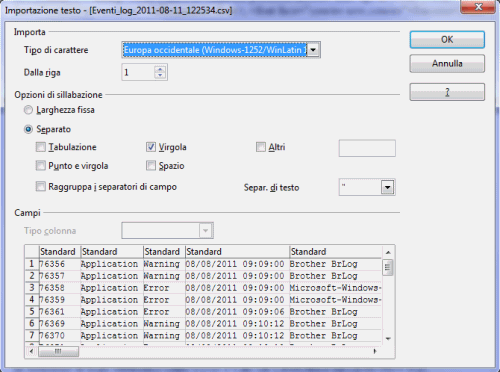Screen dimensions: 500x372
Task: Click the vertical scrollbar thumb in preview
Action: click(388, 267)
